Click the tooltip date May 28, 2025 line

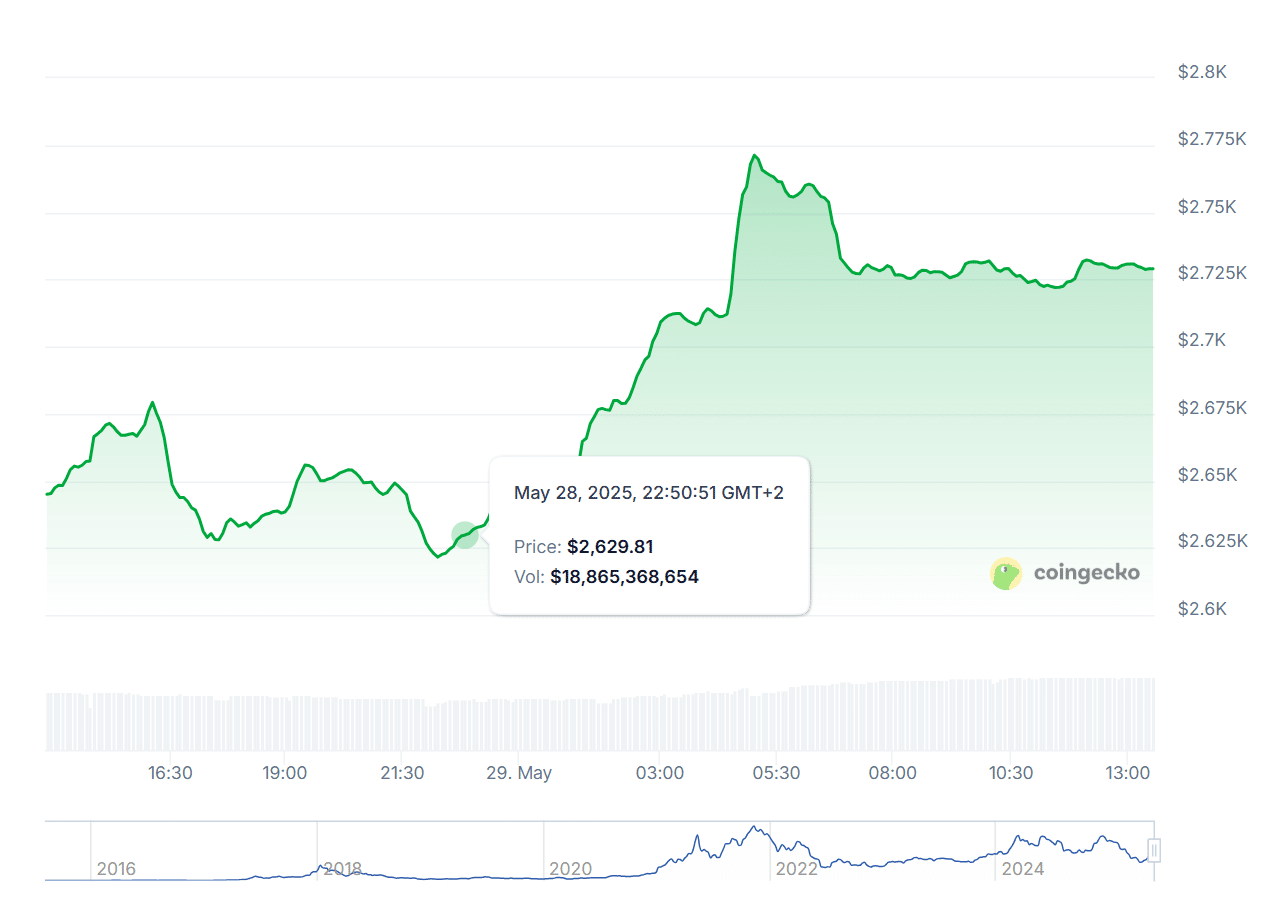click(x=648, y=492)
